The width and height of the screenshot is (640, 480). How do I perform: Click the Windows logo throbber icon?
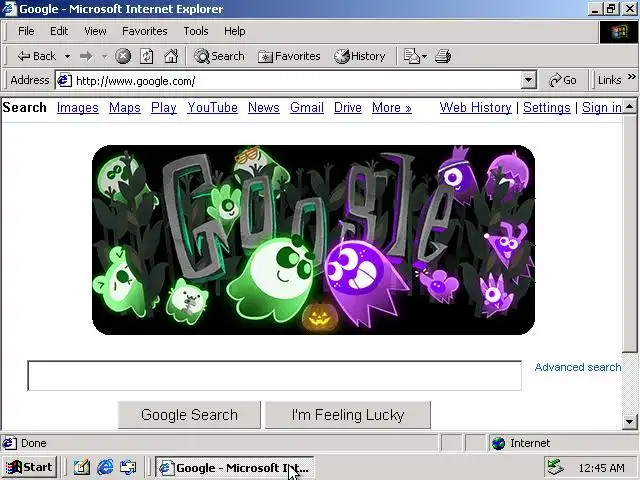coord(619,31)
